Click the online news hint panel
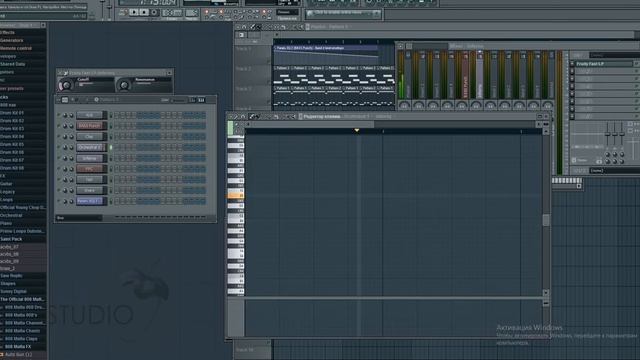 click(343, 13)
